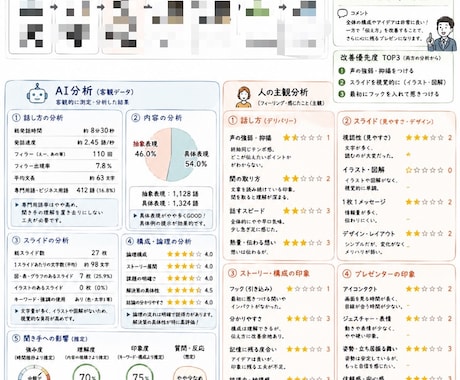Click the blue 具体表現 pie slice

(x=182, y=155)
